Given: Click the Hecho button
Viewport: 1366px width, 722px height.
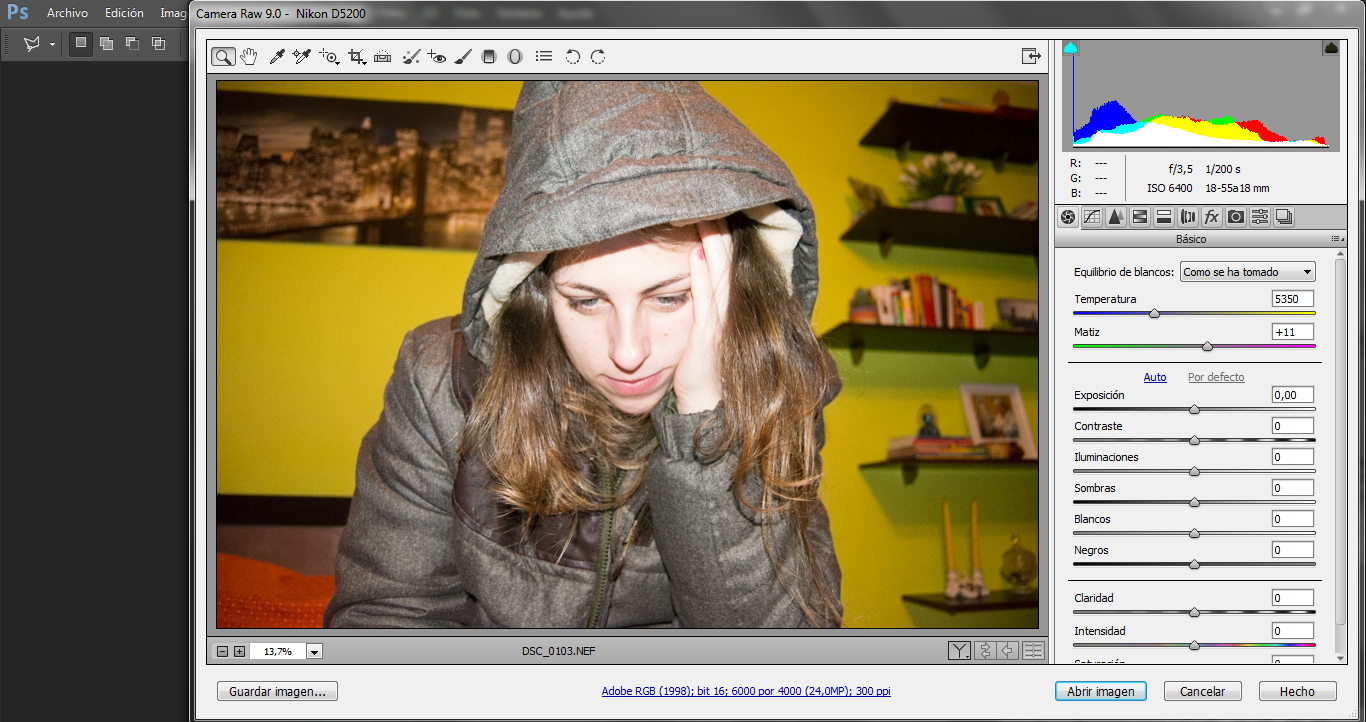Looking at the screenshot, I should pyautogui.click(x=1297, y=691).
